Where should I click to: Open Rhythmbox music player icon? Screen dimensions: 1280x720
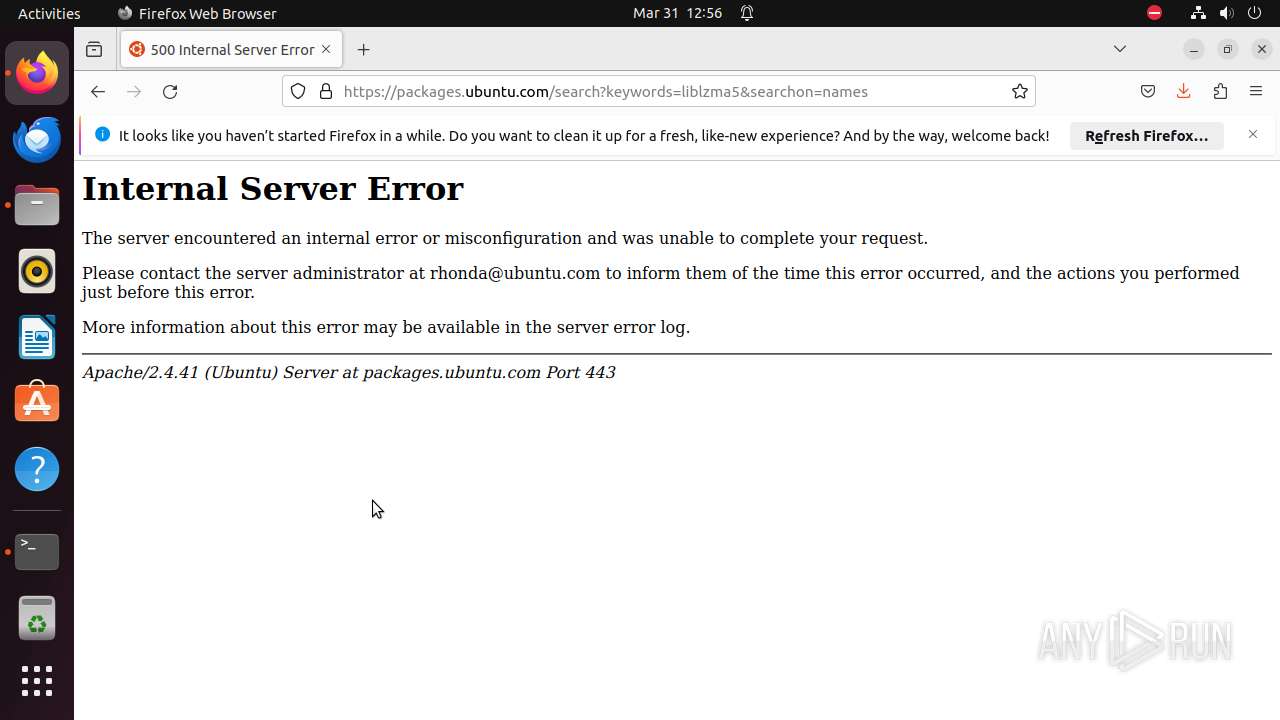(37, 271)
